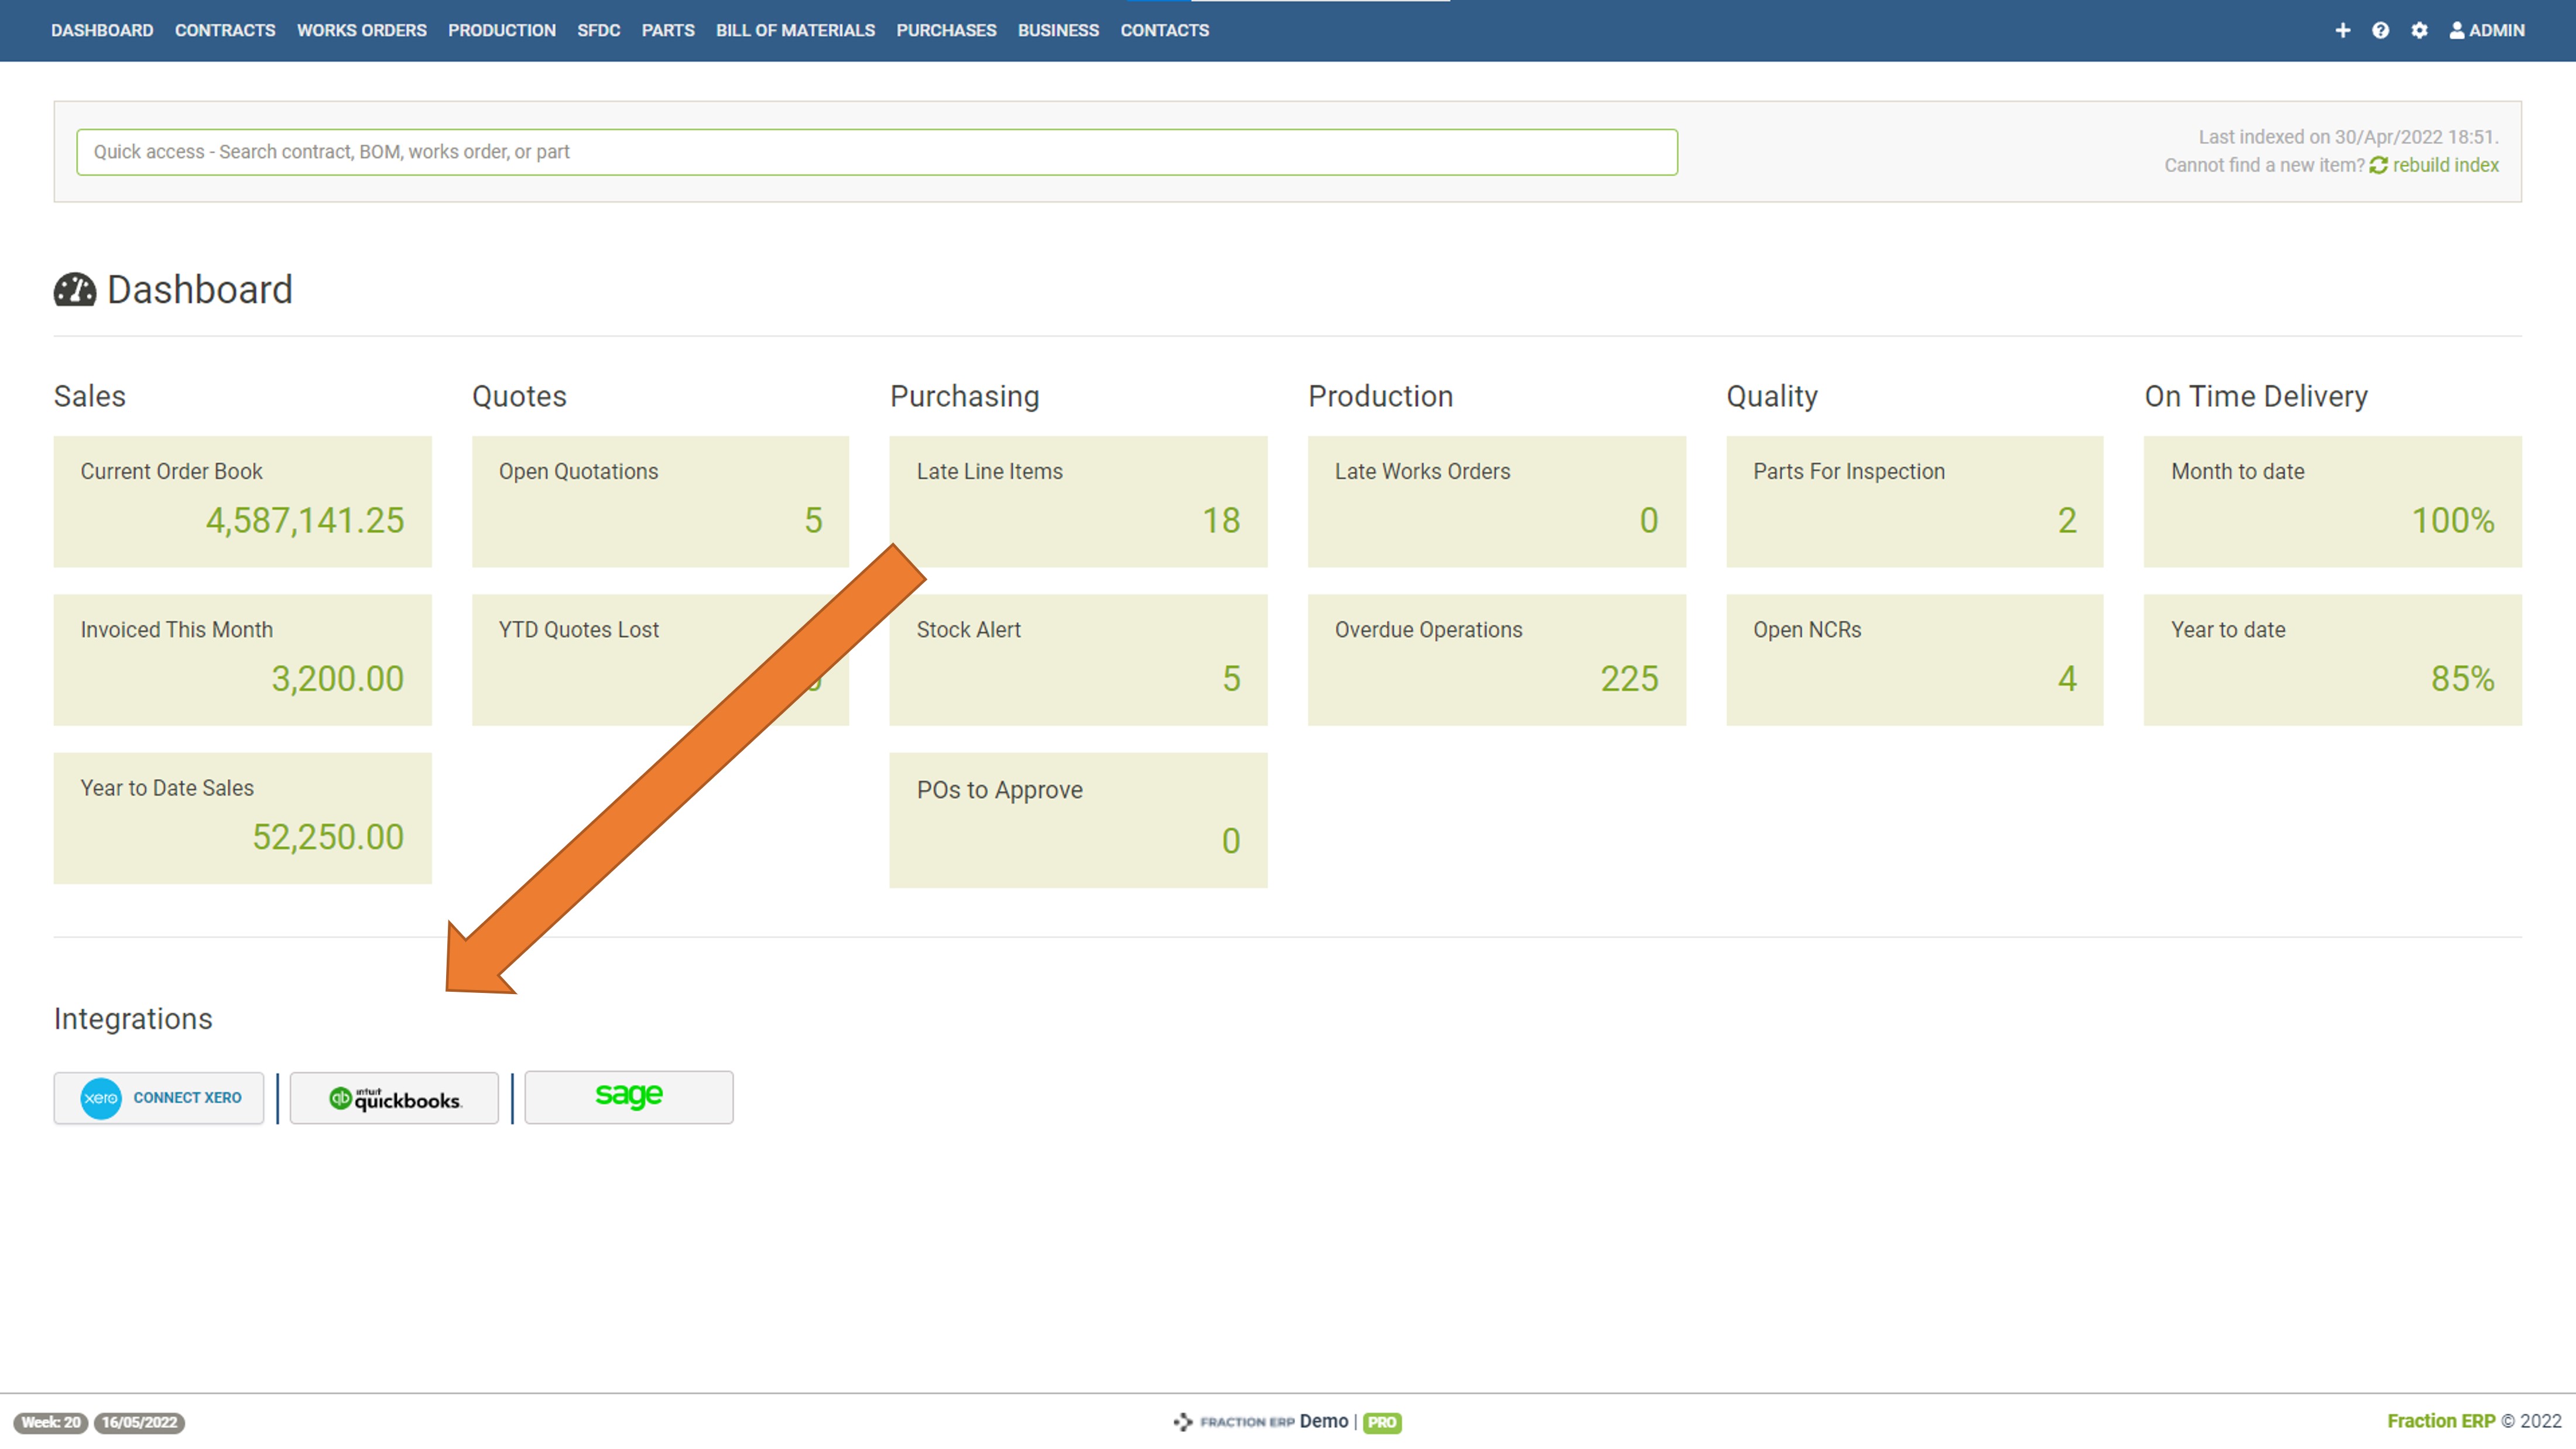2576x1449 pixels.
Task: Open the Open NCRs tile
Action: tap(1914, 659)
